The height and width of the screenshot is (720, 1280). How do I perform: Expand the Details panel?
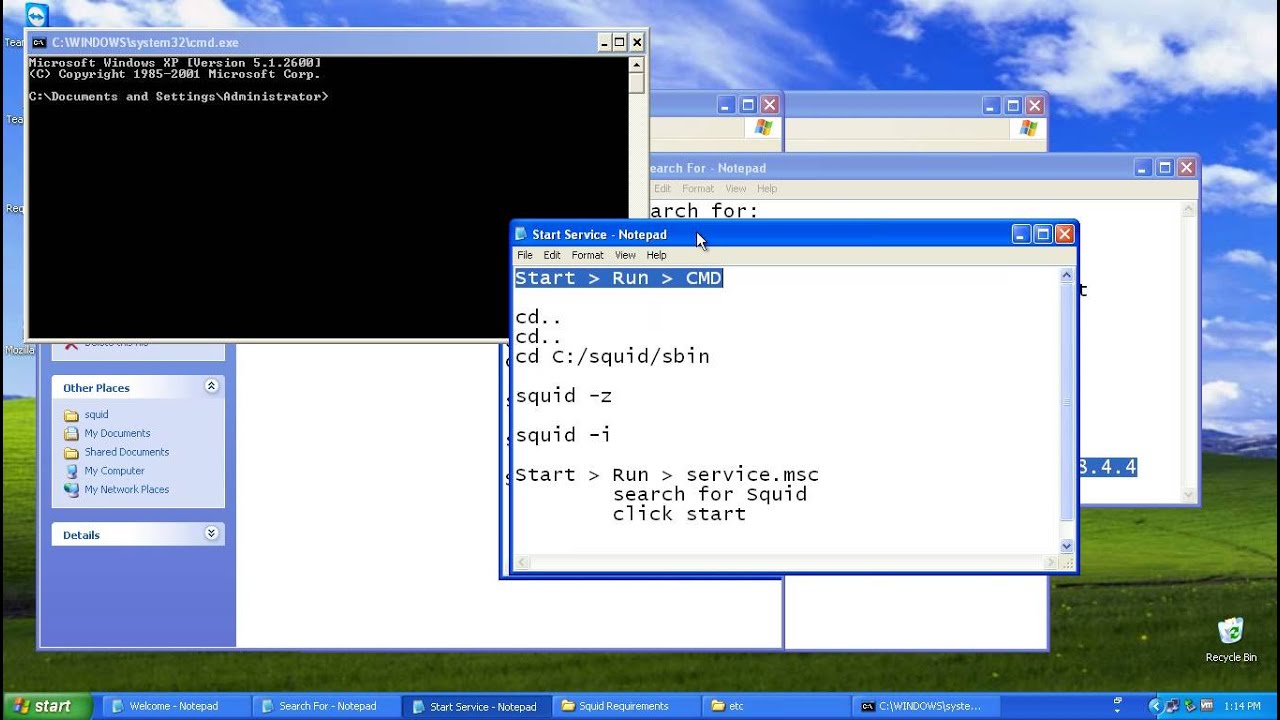[x=211, y=534]
